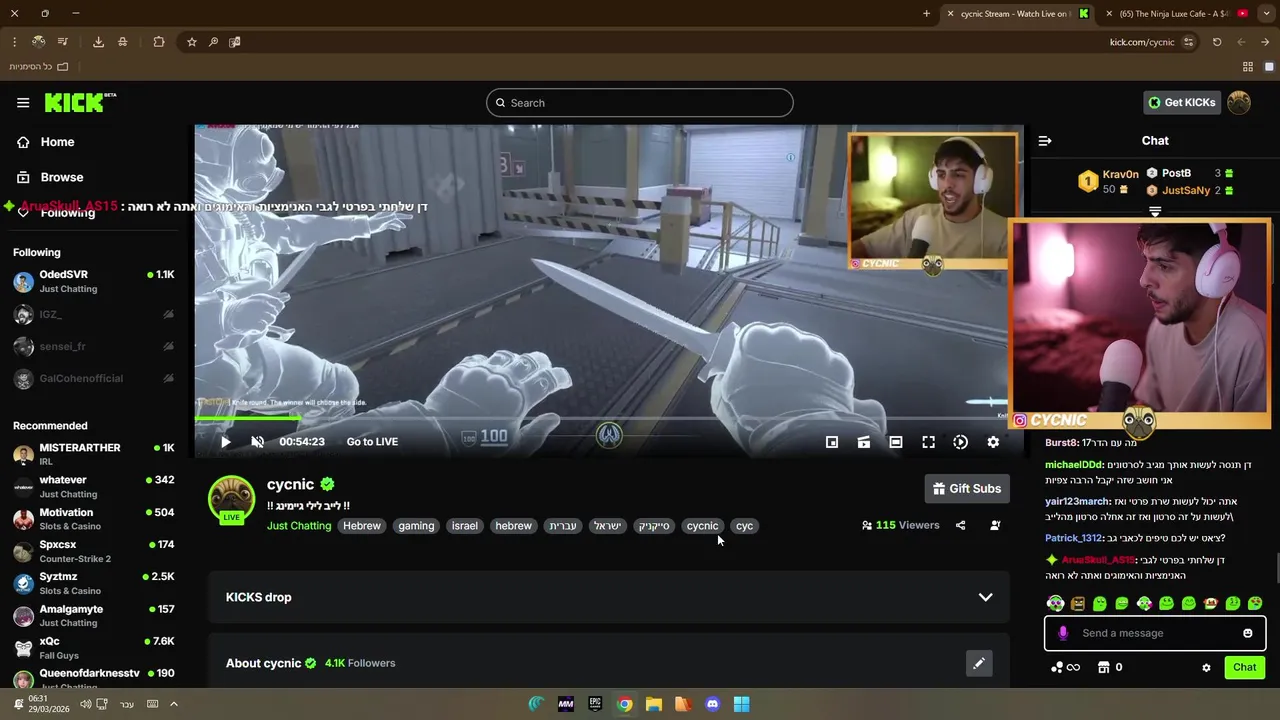Jump to live with Go to LIVE
The image size is (1280, 720).
pyautogui.click(x=372, y=442)
